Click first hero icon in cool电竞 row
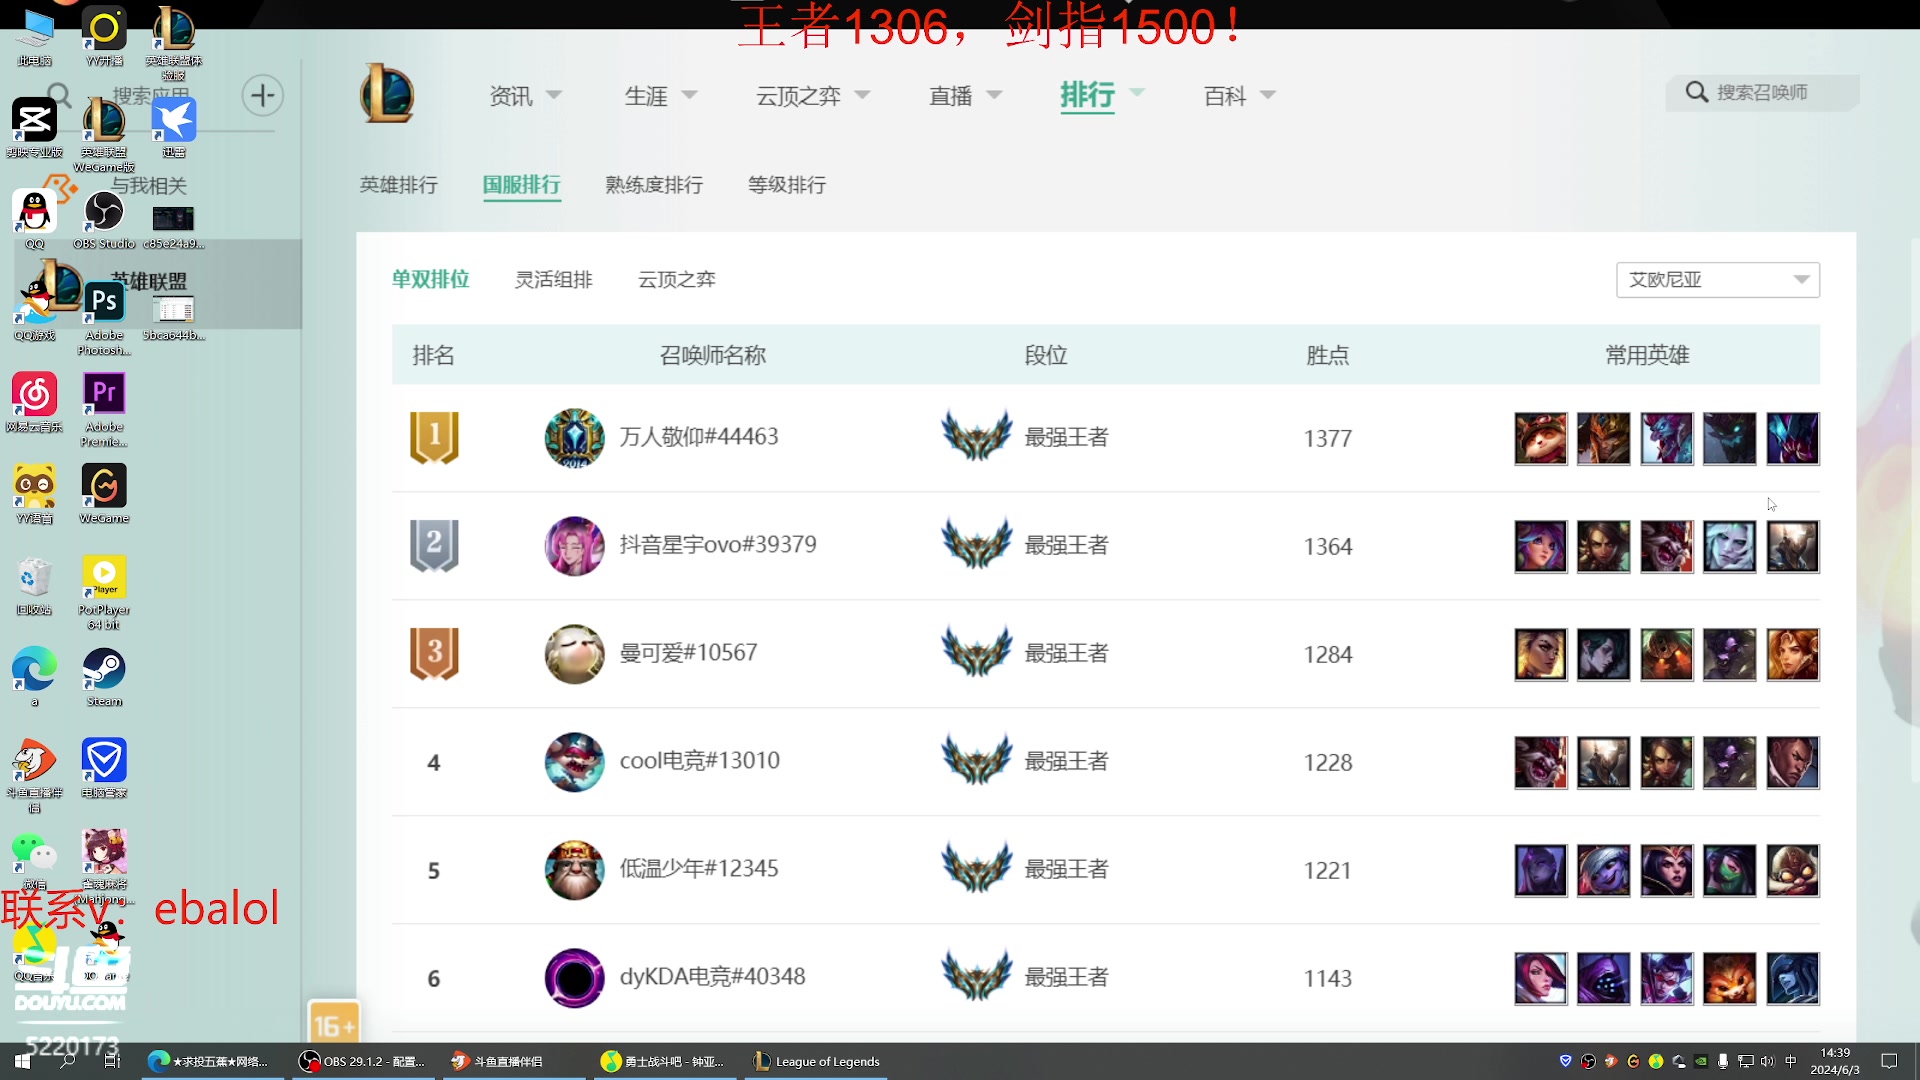1920x1080 pixels. tap(1540, 762)
